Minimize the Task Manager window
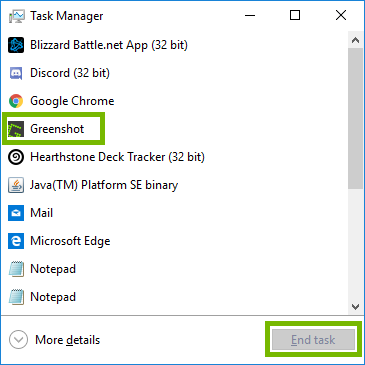Image resolution: width=365 pixels, height=365 pixels. pos(250,15)
